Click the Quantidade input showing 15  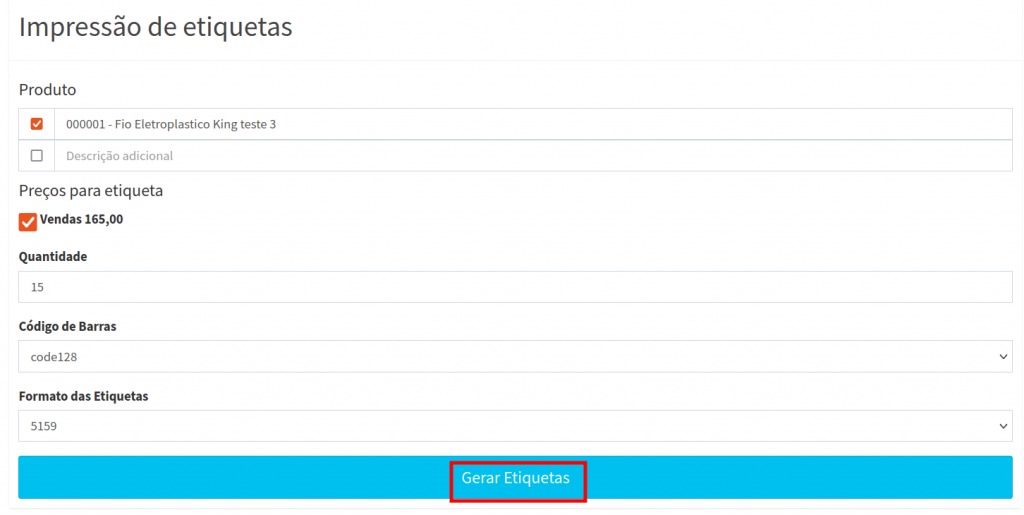pyautogui.click(x=515, y=287)
